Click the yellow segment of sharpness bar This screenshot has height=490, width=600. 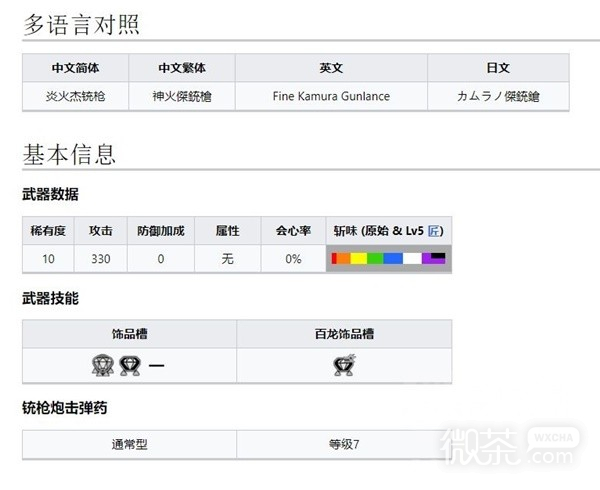(359, 258)
